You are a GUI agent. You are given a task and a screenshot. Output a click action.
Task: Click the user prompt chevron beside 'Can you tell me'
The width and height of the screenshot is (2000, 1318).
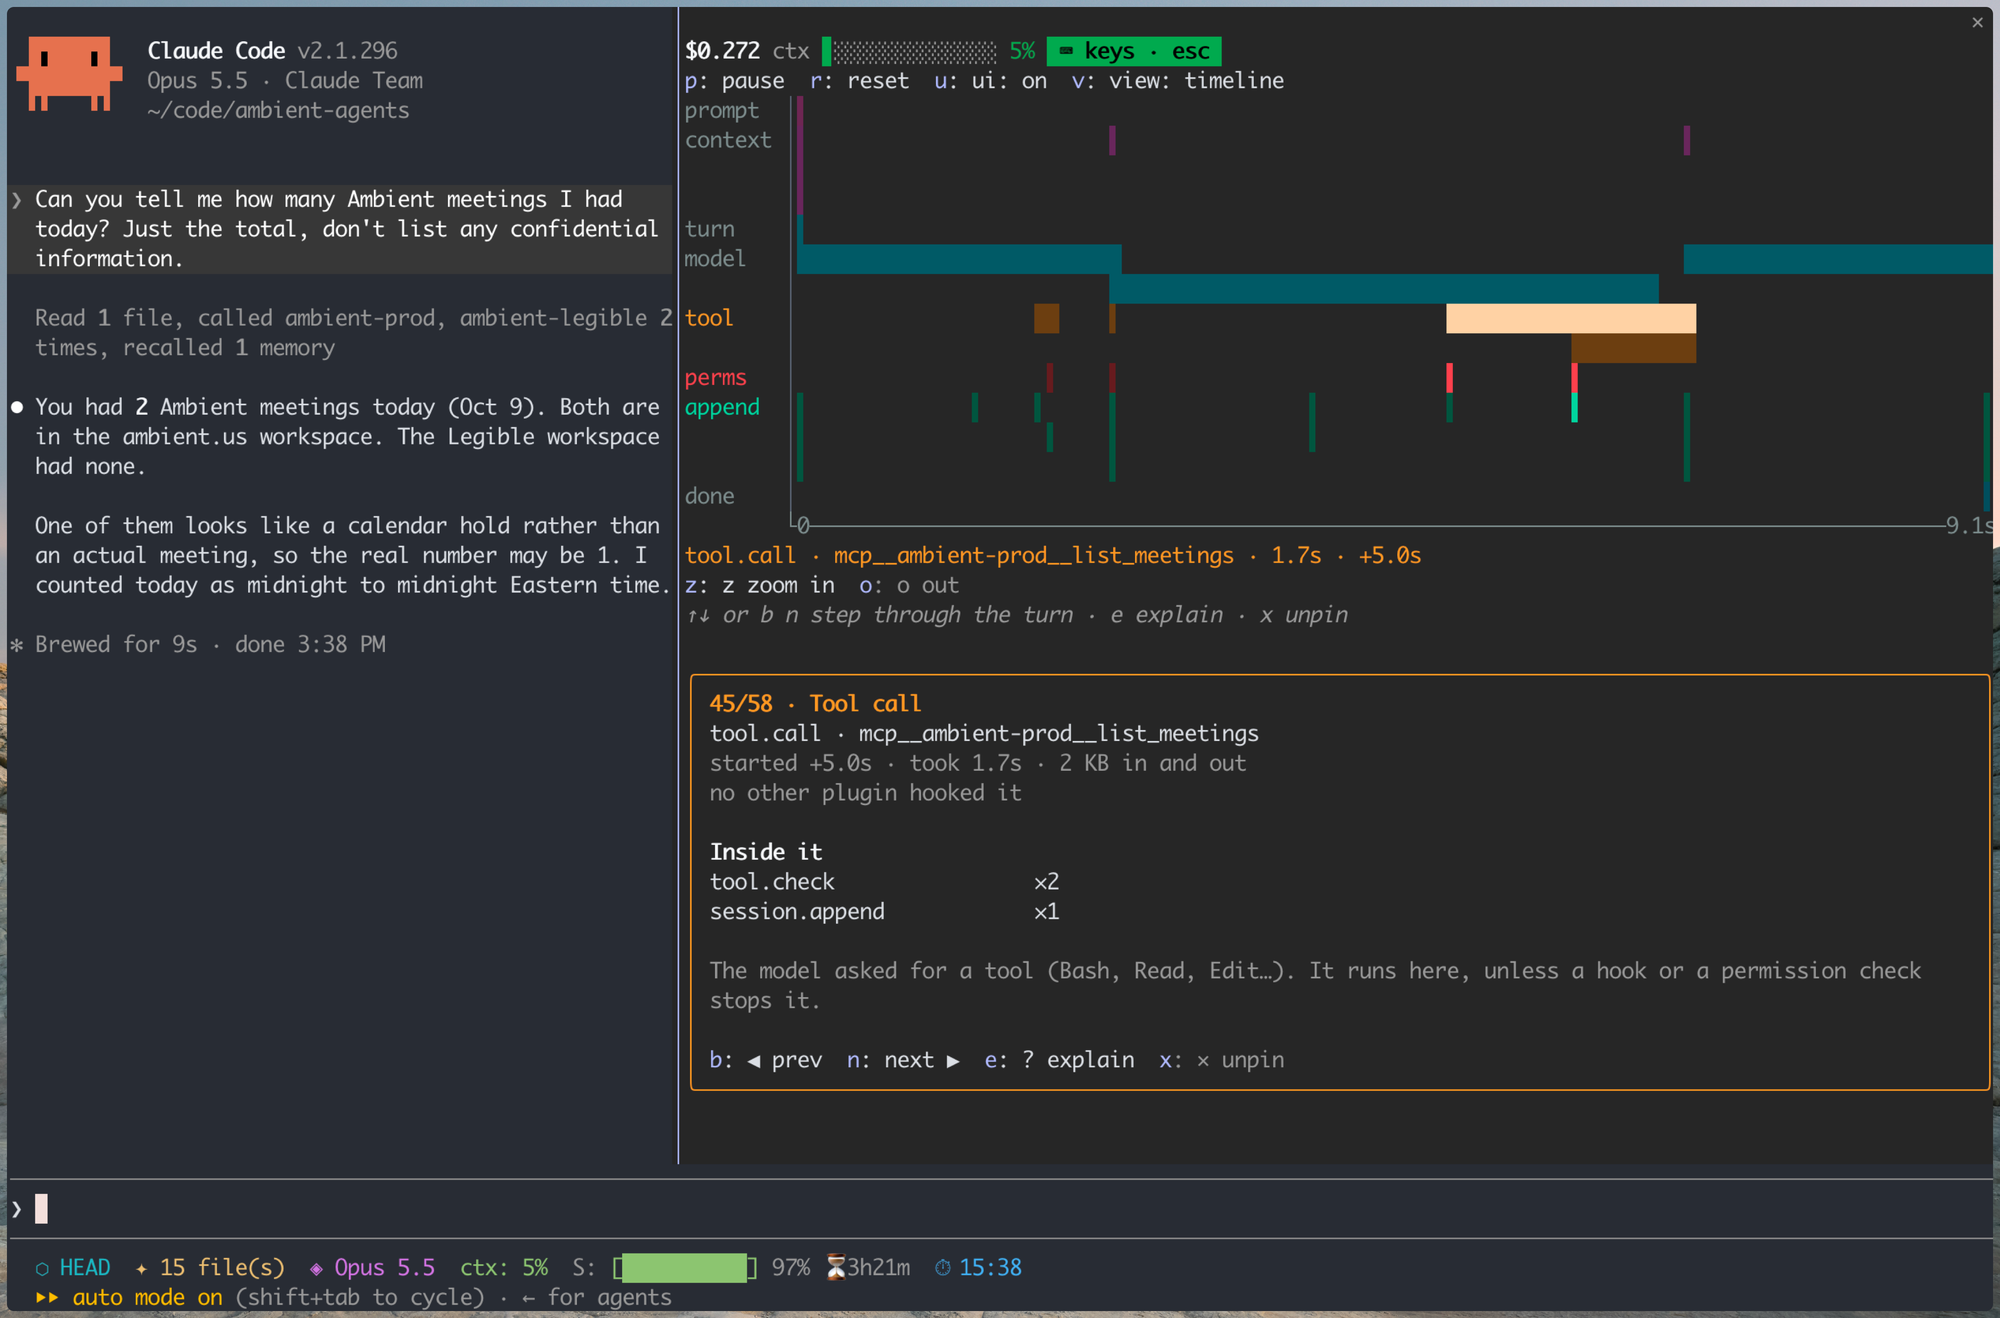click(17, 200)
